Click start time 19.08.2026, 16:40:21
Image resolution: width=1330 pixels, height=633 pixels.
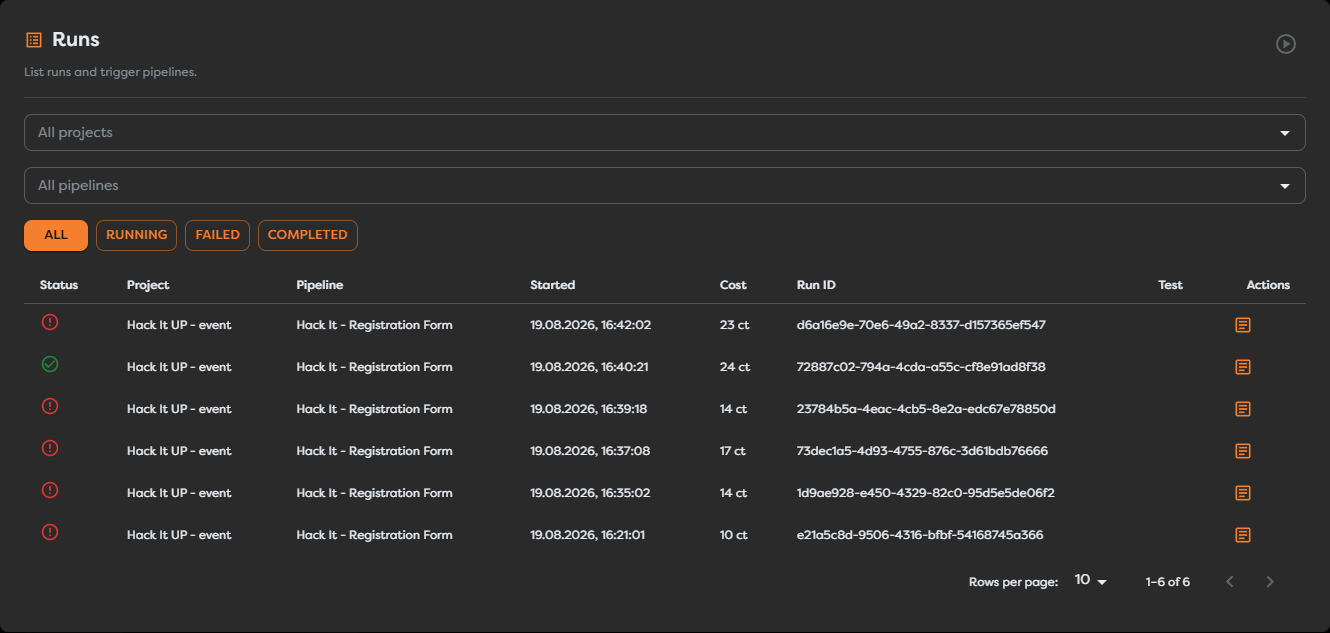(x=589, y=367)
